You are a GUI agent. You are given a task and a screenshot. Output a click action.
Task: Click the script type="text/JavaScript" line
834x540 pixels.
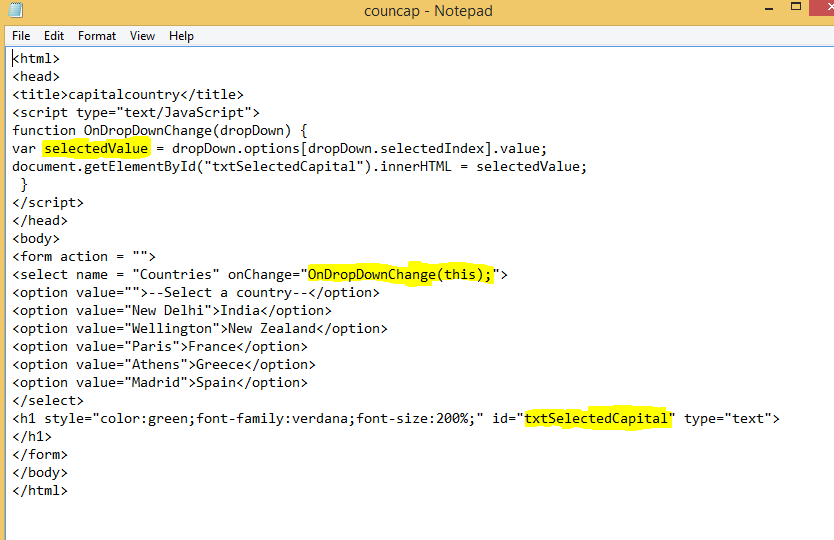point(136,113)
